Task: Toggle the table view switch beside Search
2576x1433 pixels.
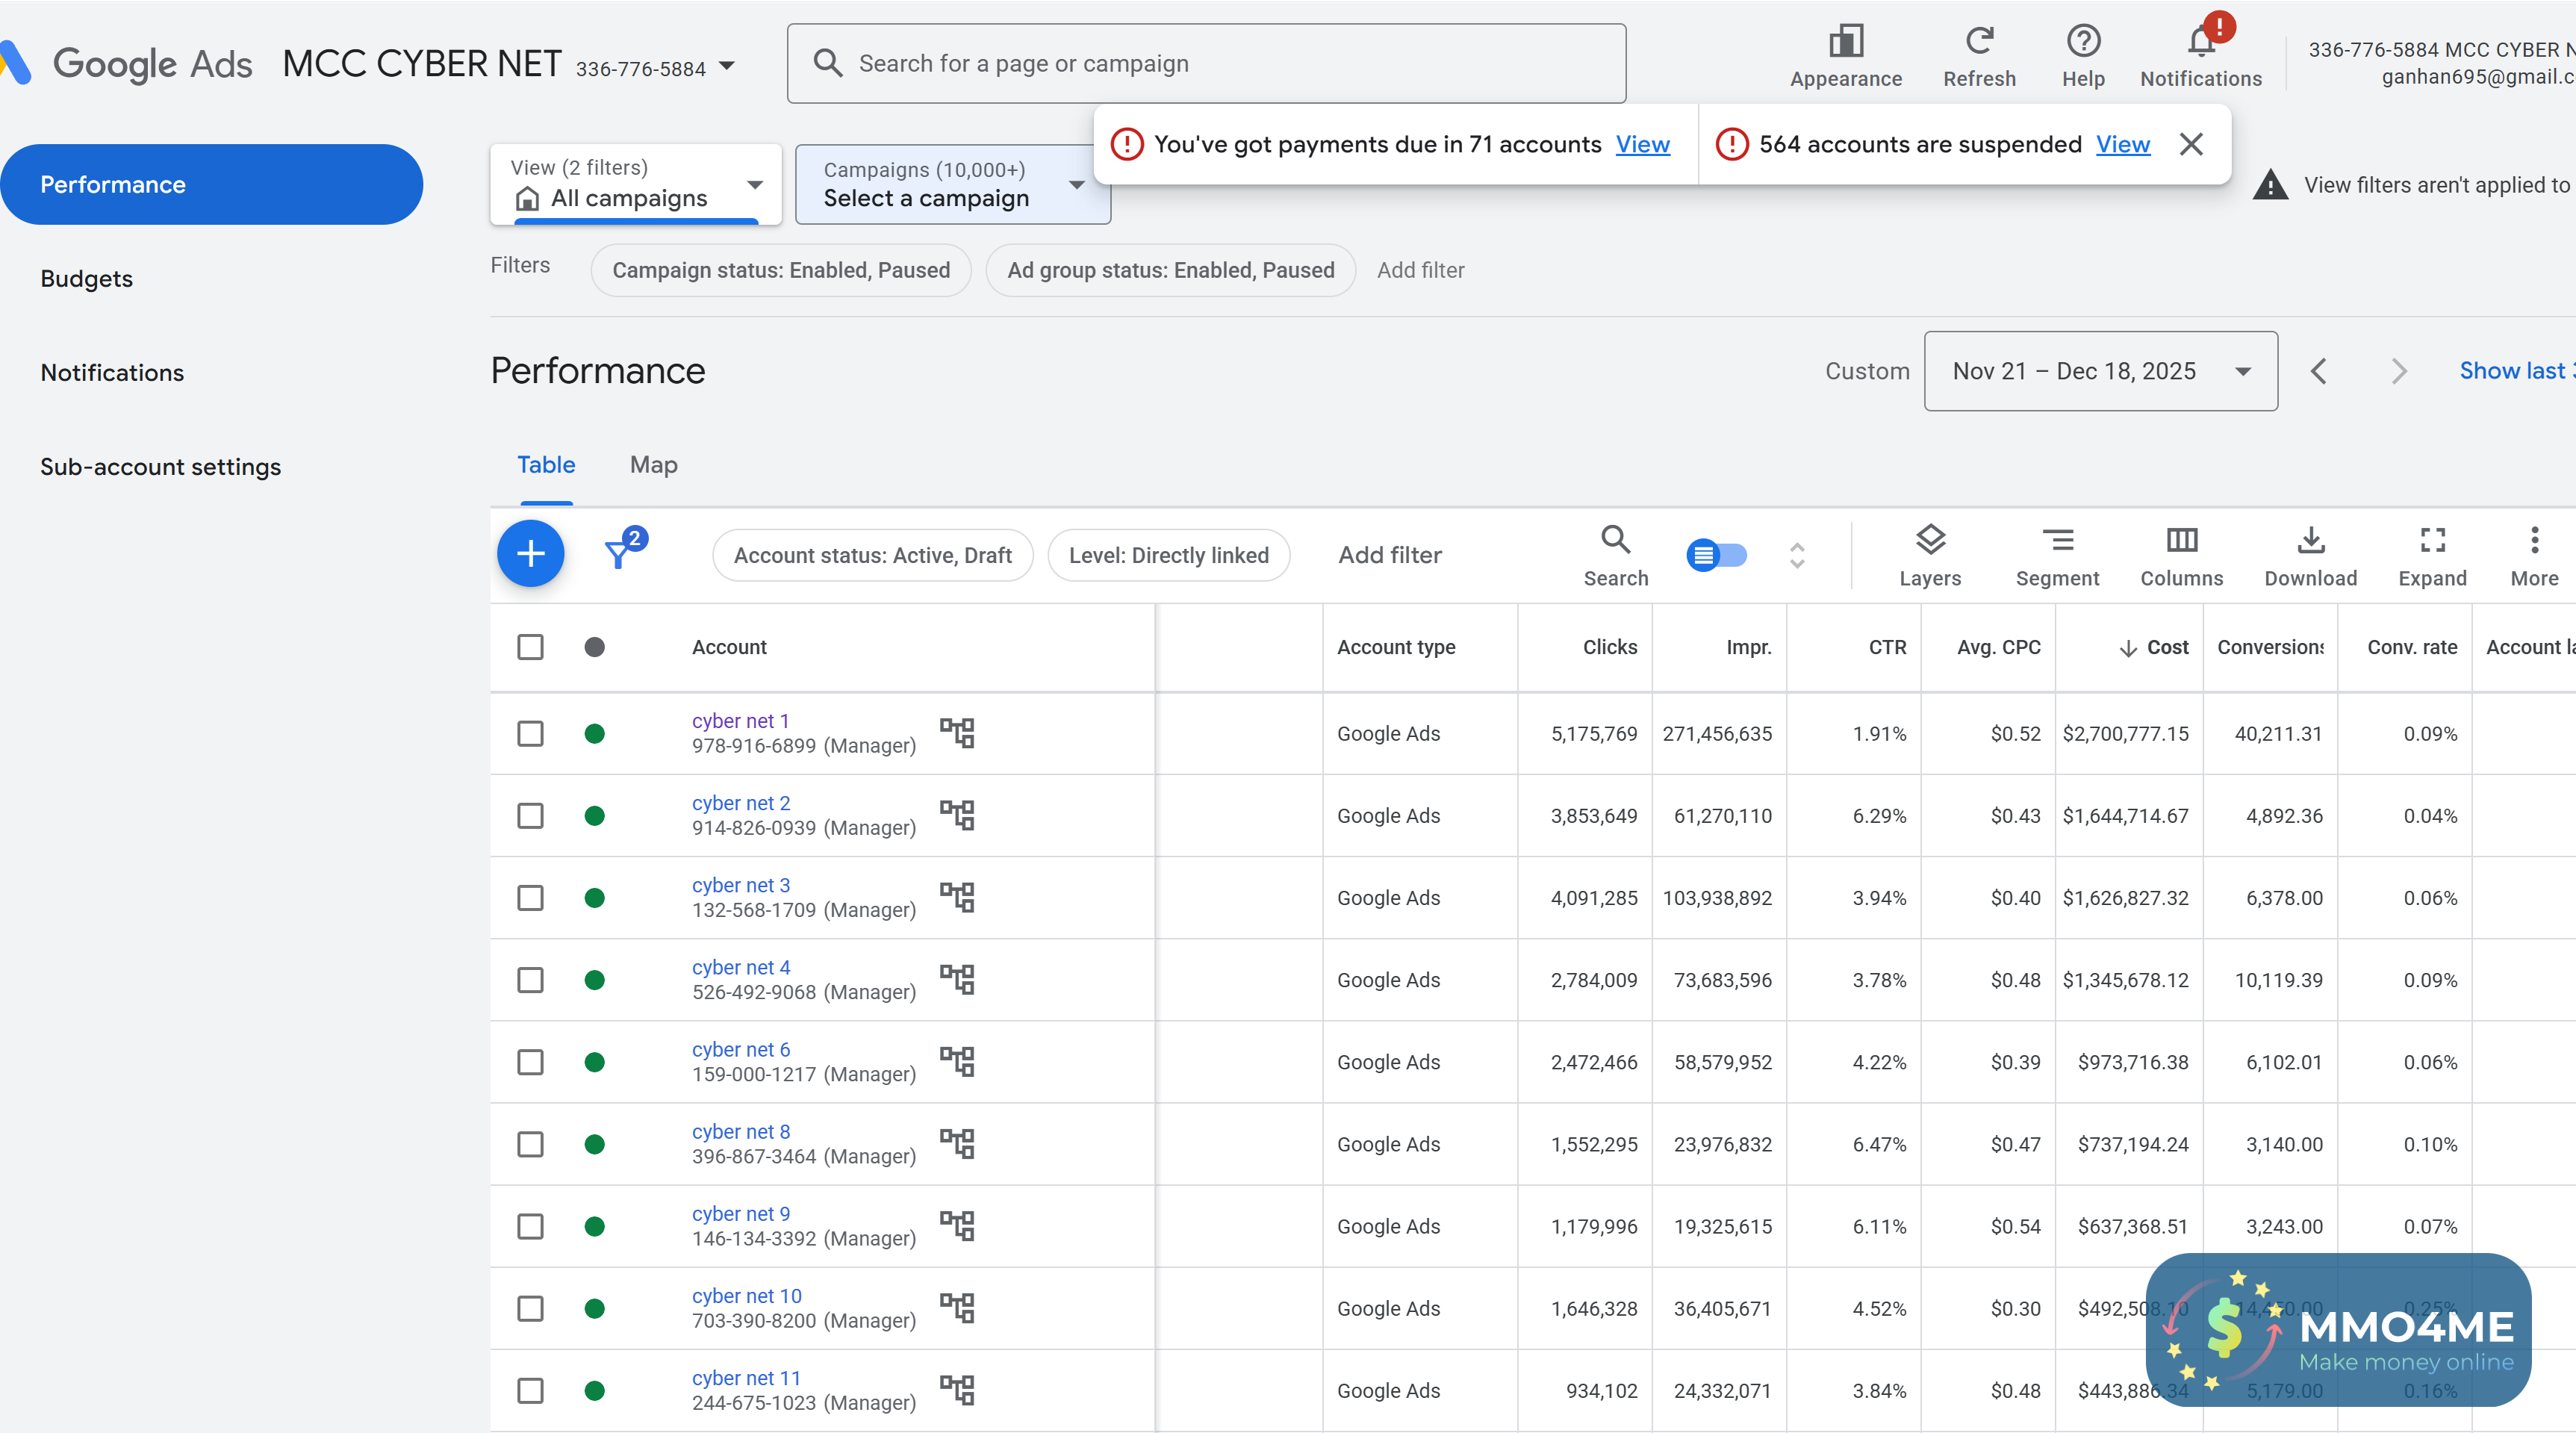Action: (1716, 554)
